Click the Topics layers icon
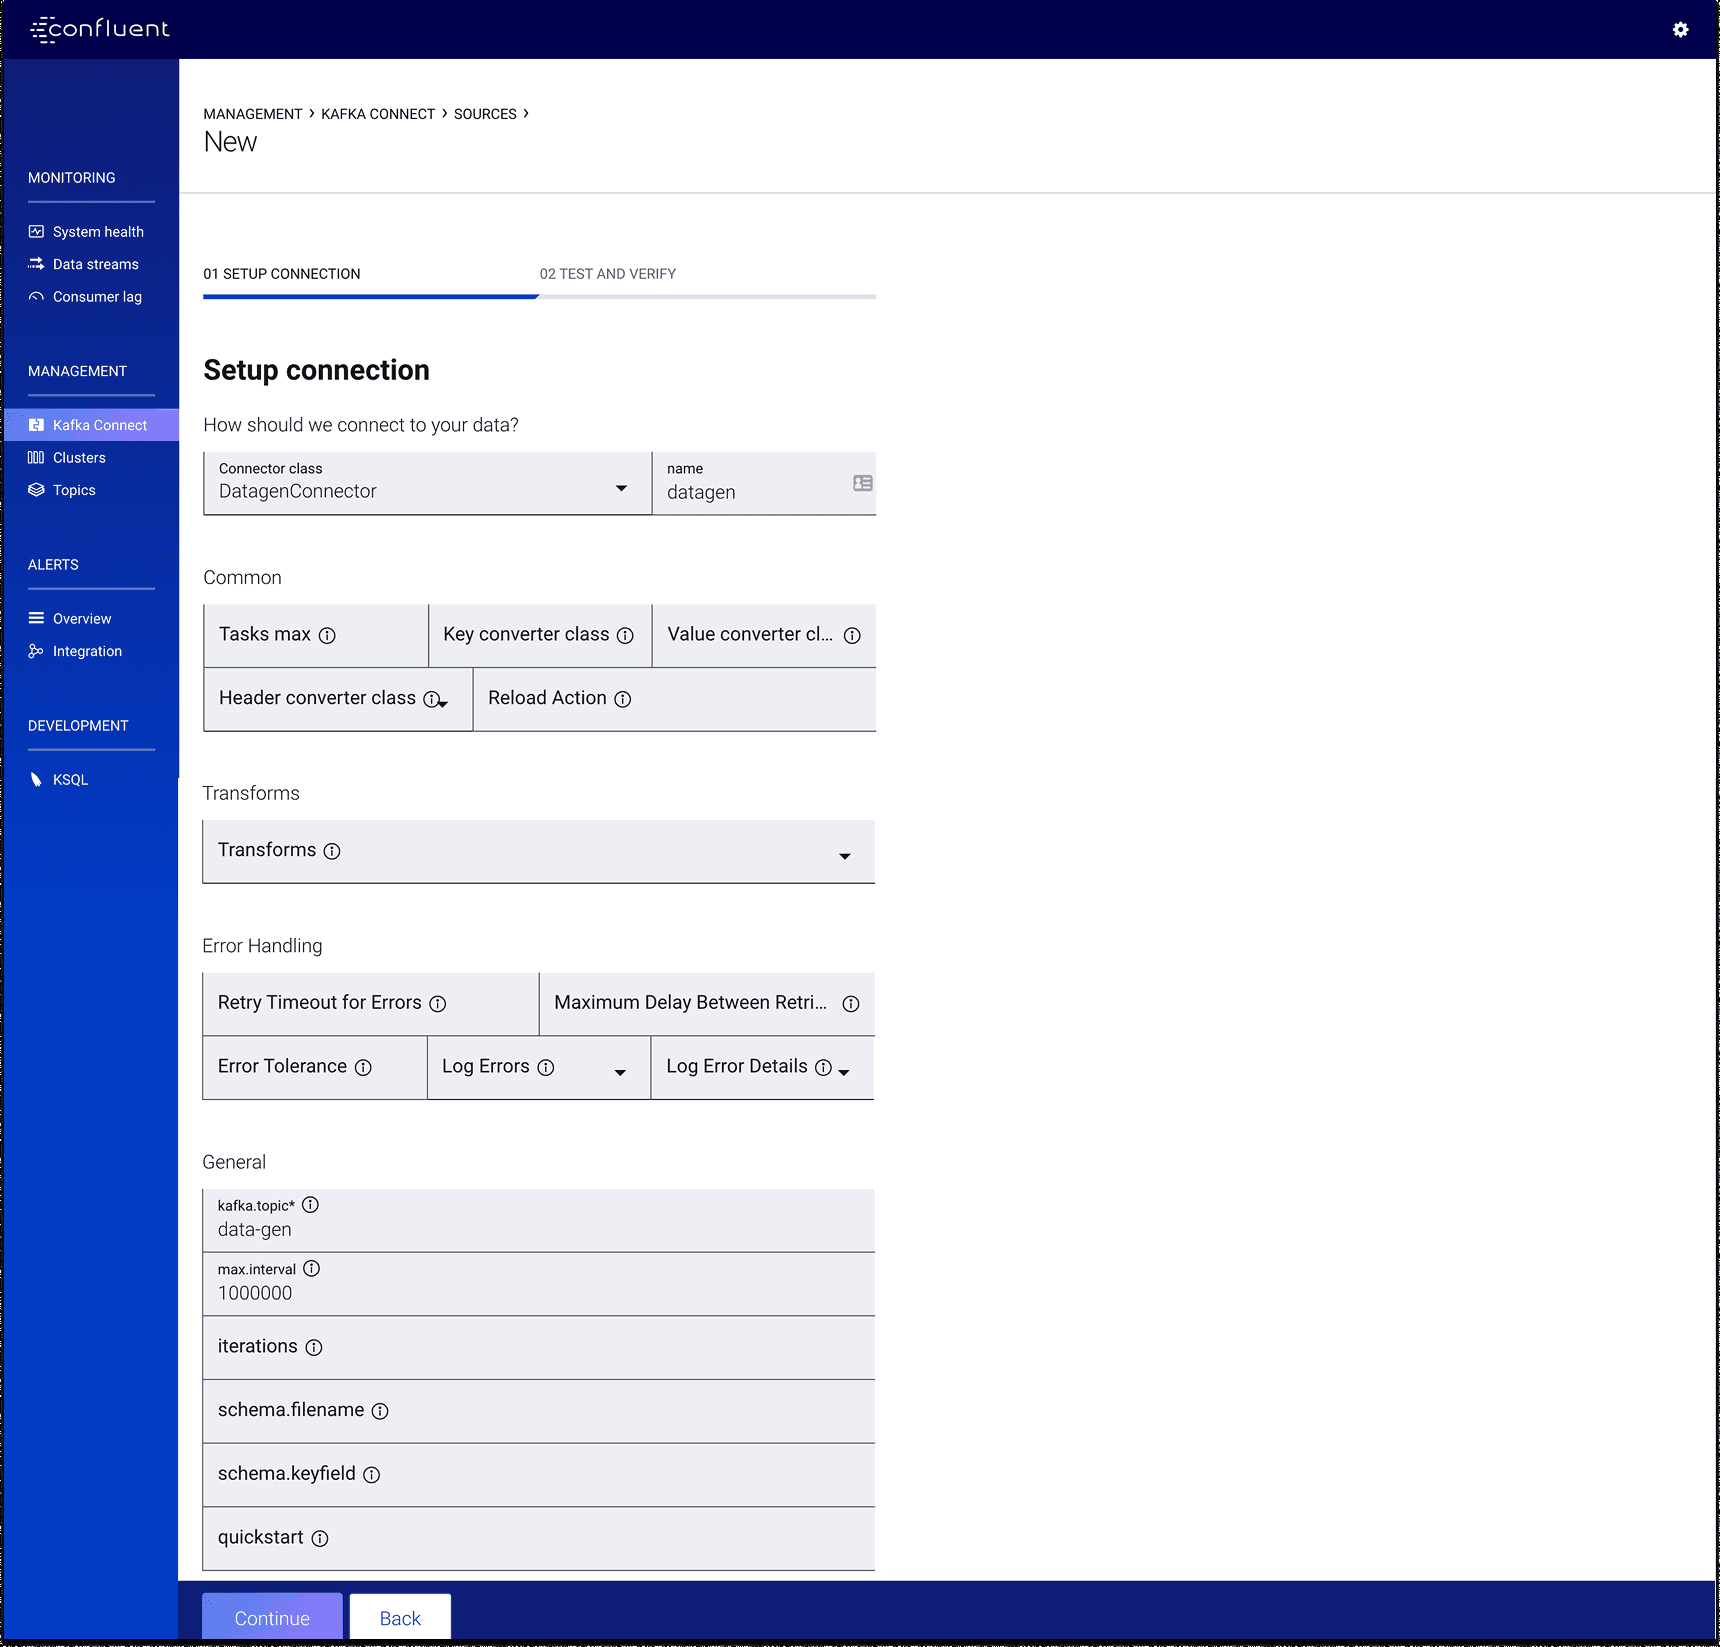1720x1647 pixels. (x=36, y=490)
